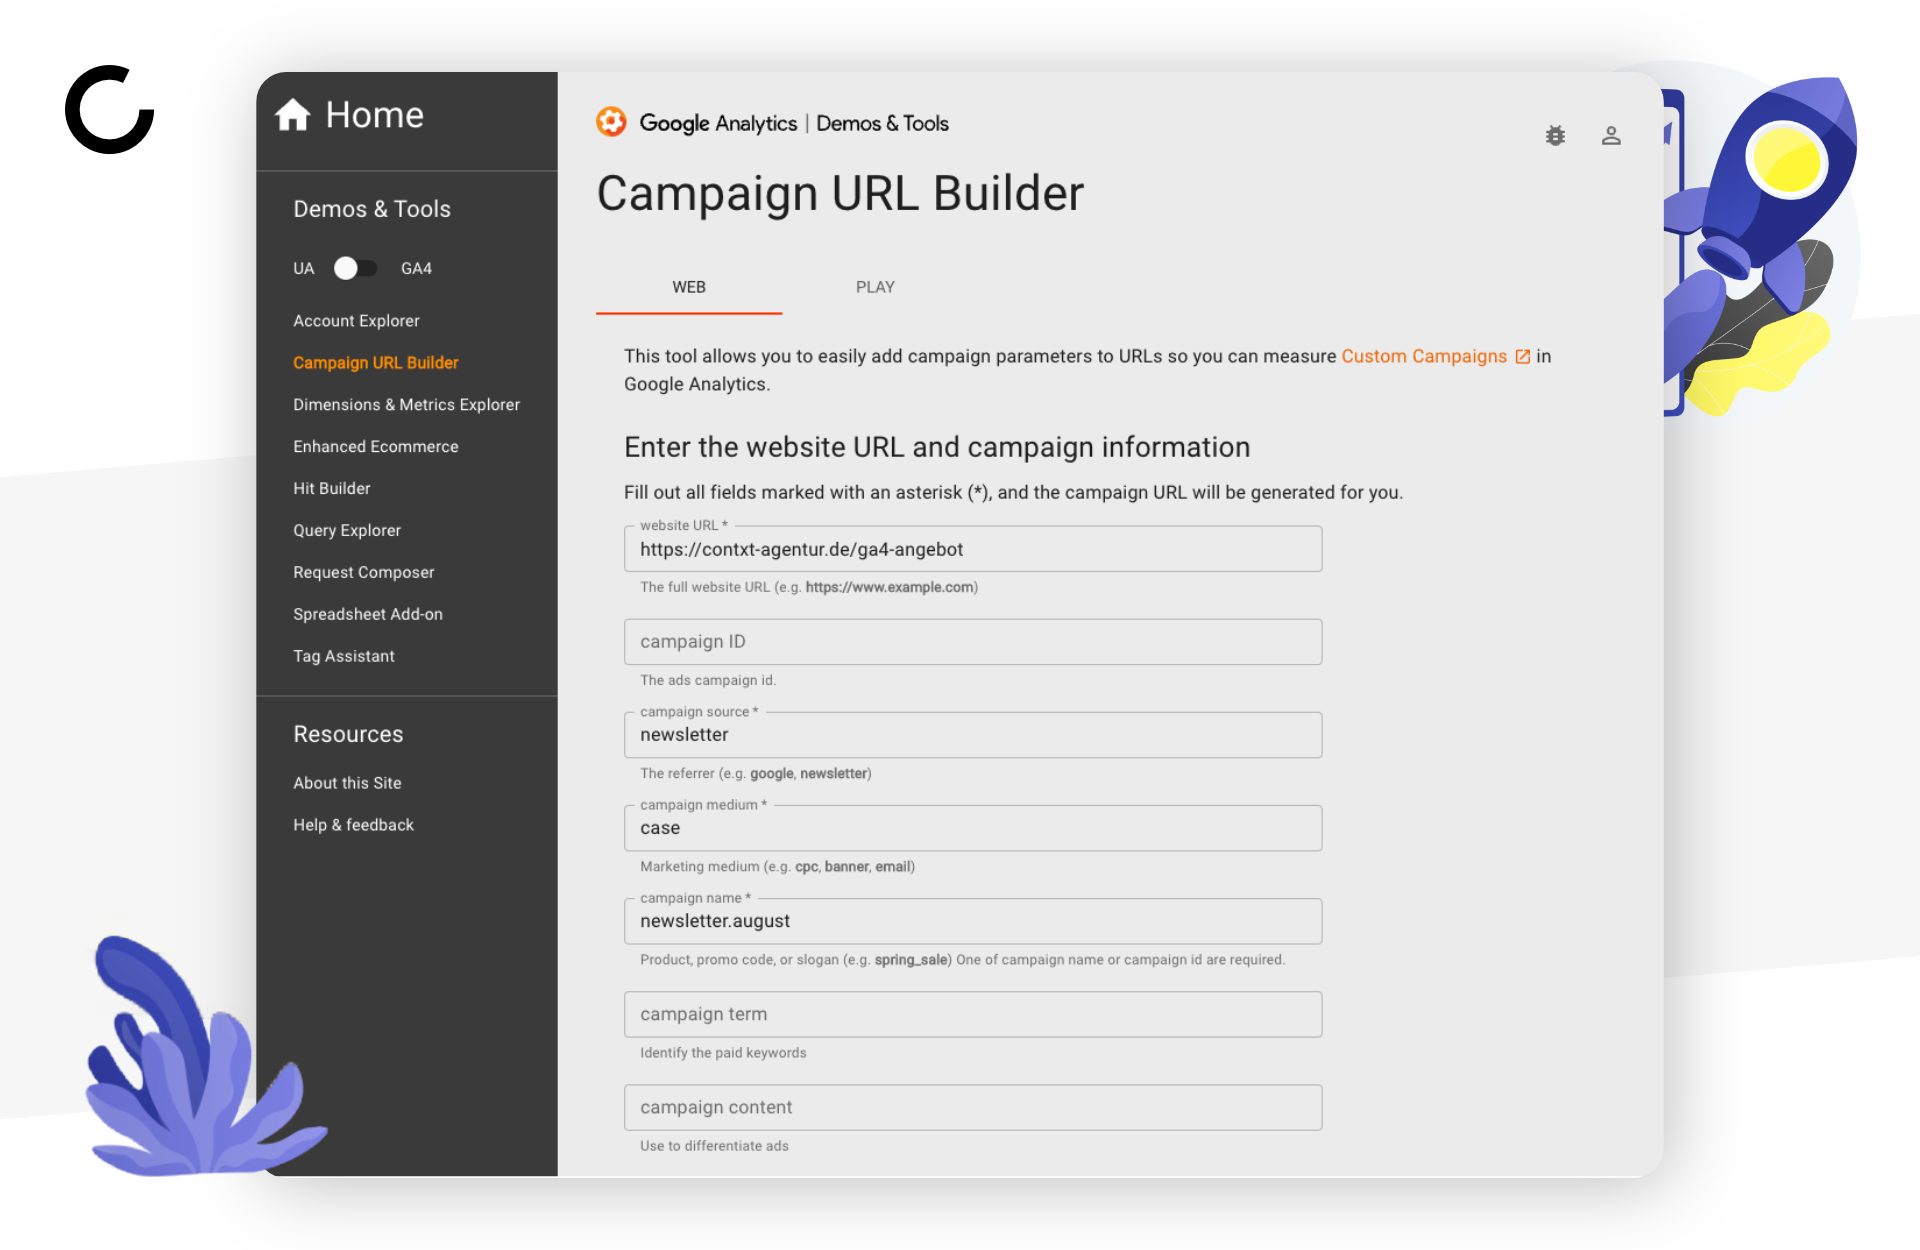Open Help & feedback link
The width and height of the screenshot is (1920, 1250).
(353, 825)
